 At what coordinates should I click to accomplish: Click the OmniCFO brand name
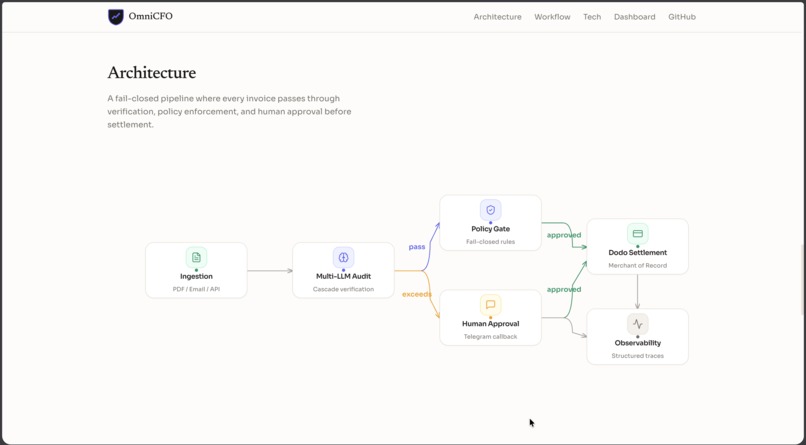point(151,16)
